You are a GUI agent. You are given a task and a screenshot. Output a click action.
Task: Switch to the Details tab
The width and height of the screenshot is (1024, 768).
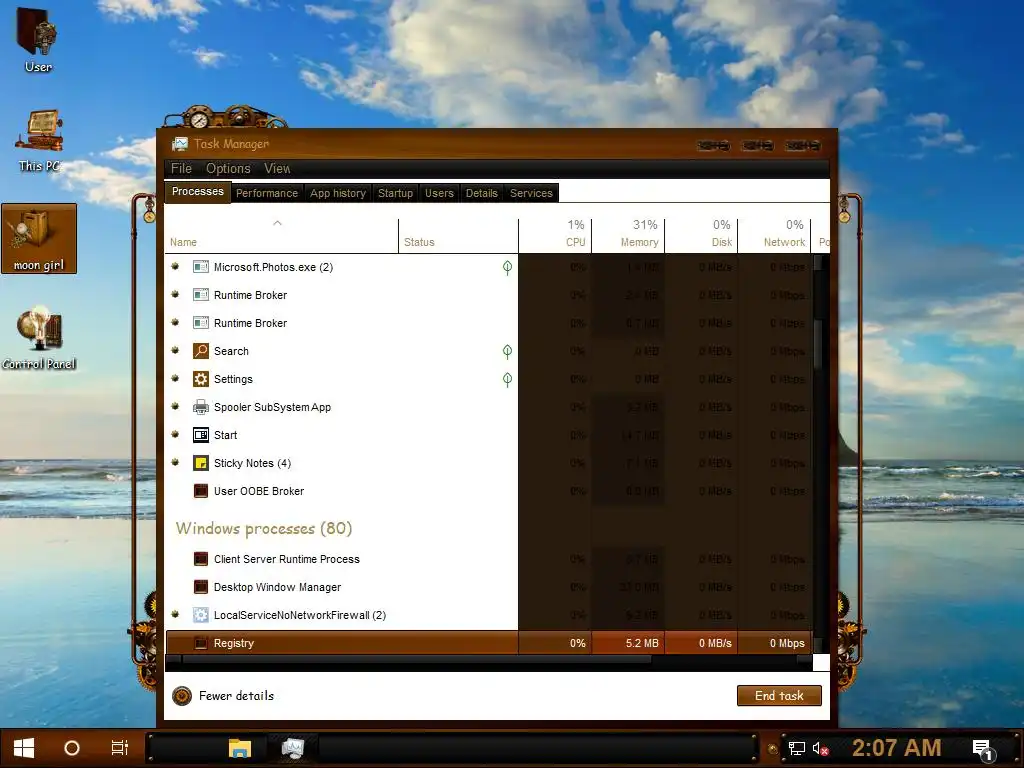(x=481, y=193)
